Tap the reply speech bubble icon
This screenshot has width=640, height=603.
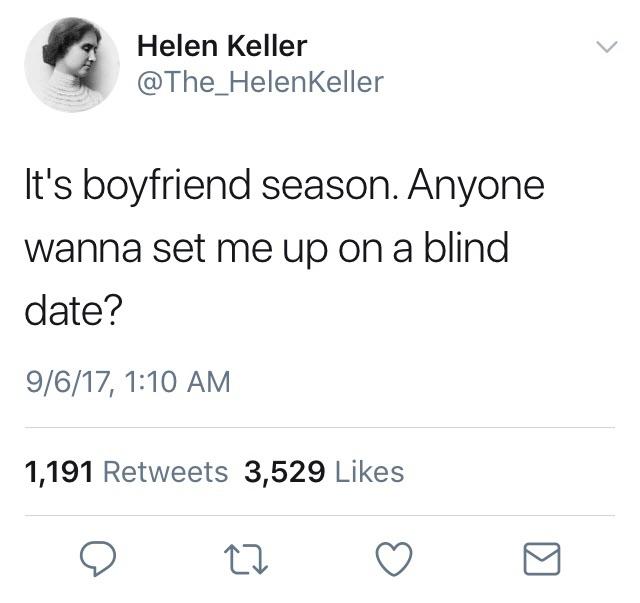pyautogui.click(x=98, y=558)
